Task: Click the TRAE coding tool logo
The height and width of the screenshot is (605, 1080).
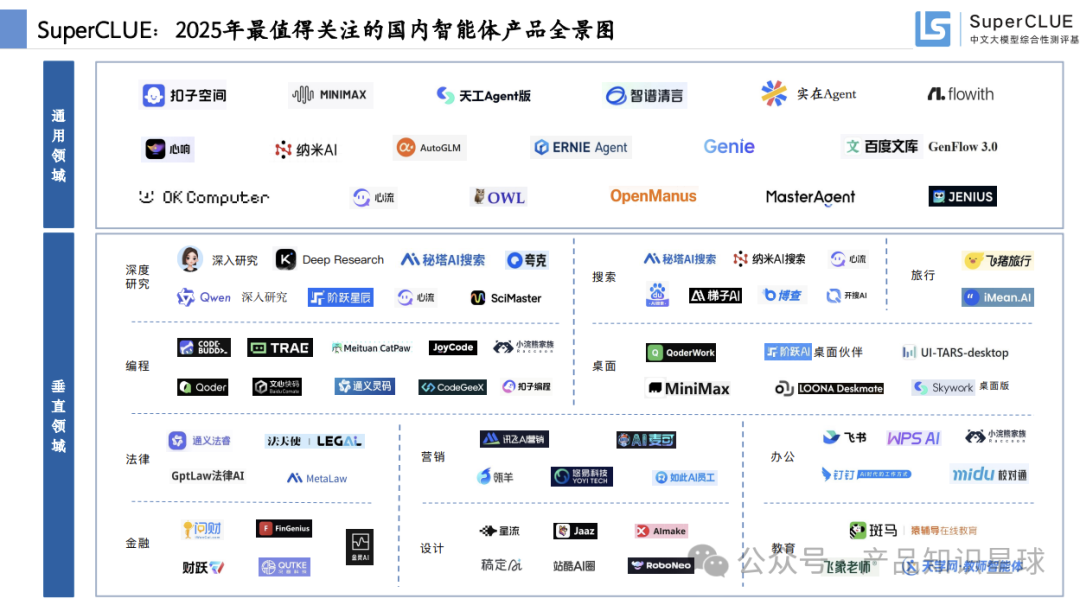Action: point(279,347)
